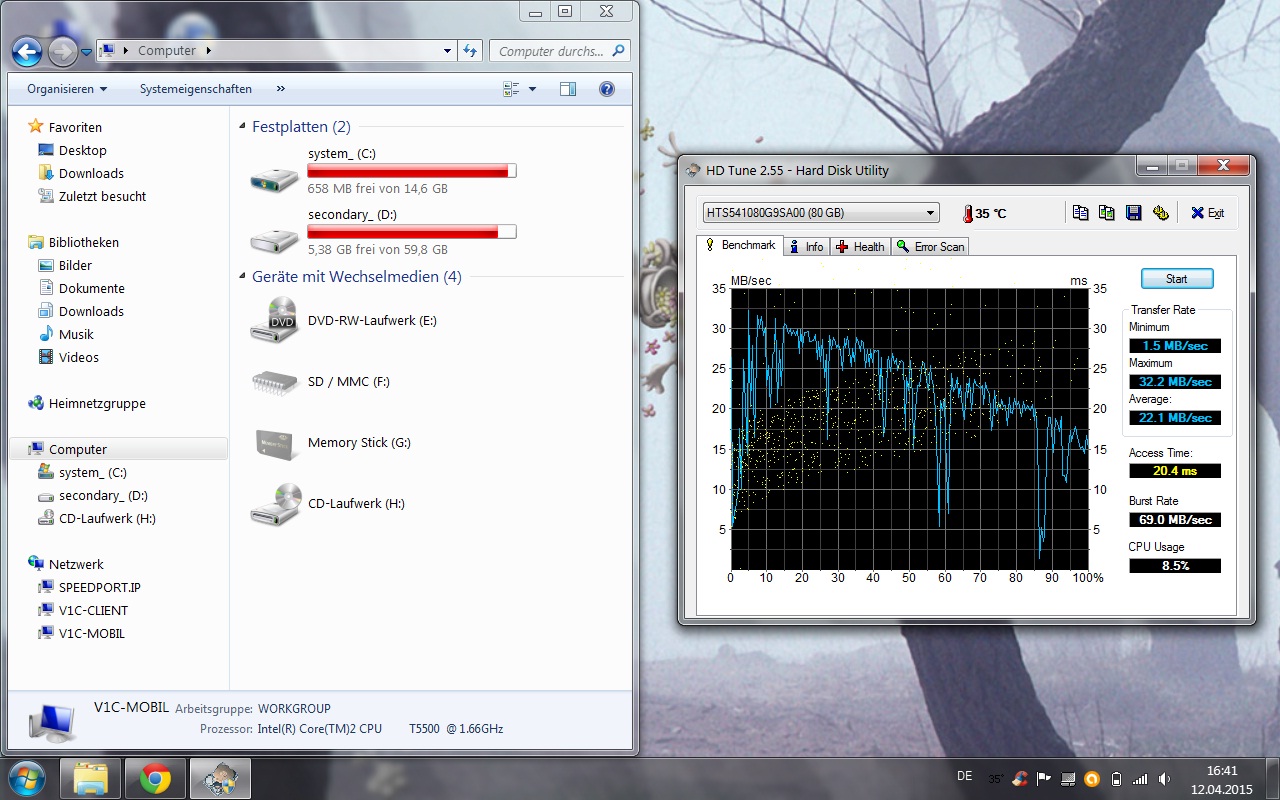Screen dimensions: 1280x800
Task: Change the view with the view icon
Action: click(x=511, y=89)
